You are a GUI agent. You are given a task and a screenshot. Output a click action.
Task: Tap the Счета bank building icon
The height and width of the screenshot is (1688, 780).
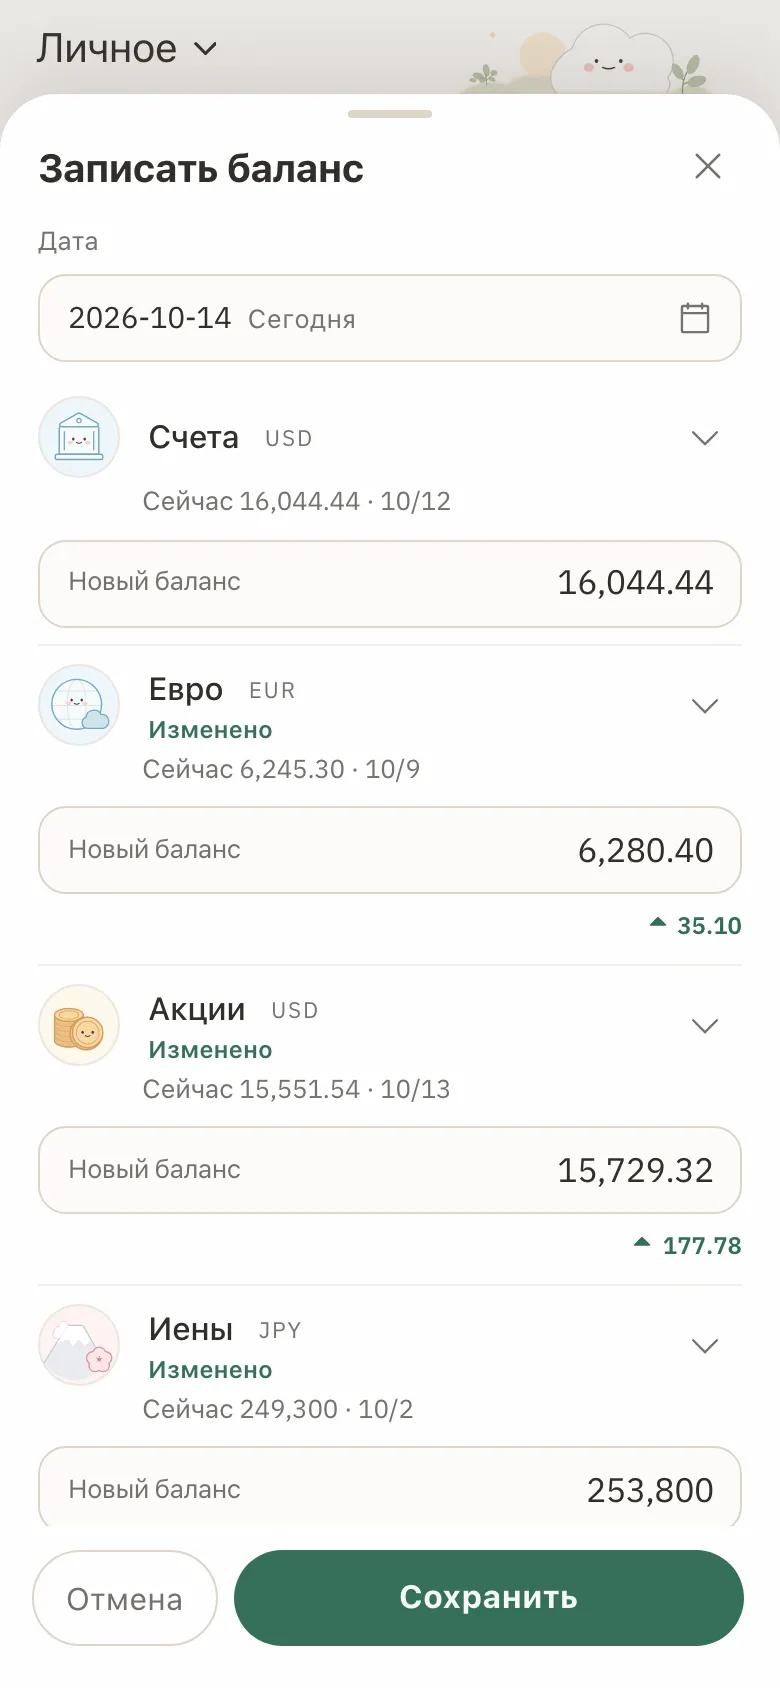coord(79,437)
